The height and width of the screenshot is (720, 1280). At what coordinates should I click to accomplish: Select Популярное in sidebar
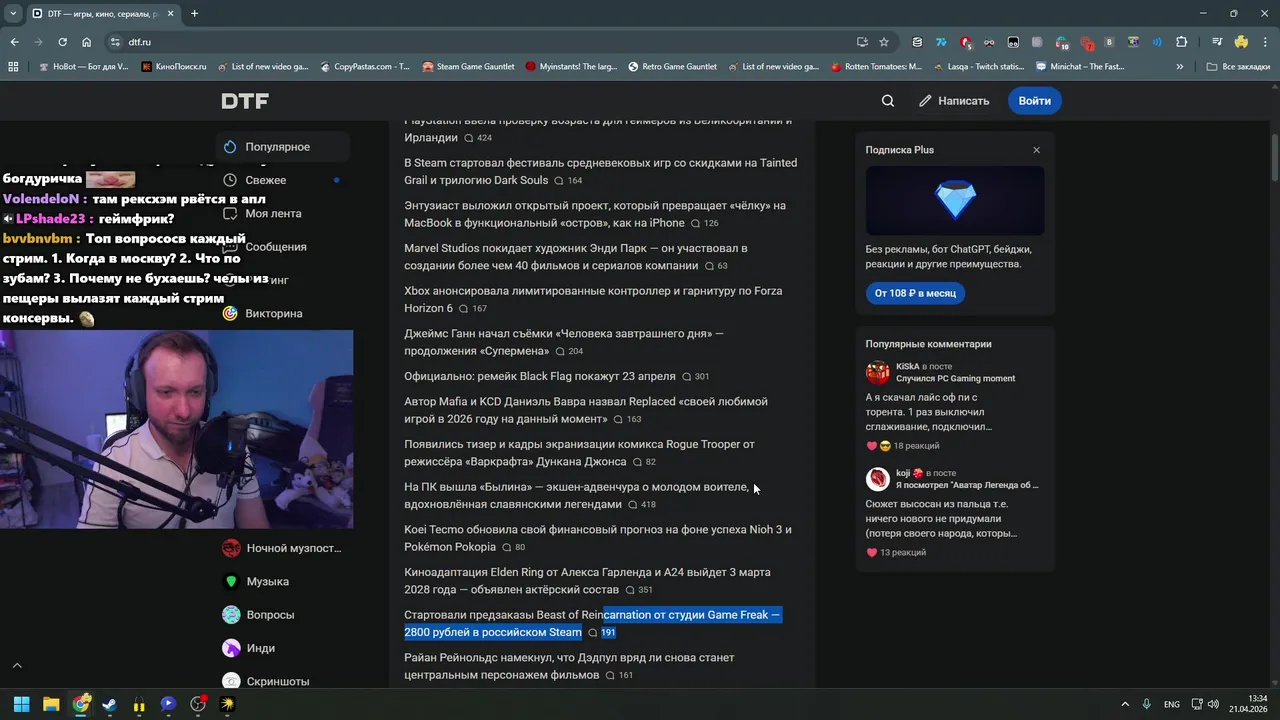(283, 147)
